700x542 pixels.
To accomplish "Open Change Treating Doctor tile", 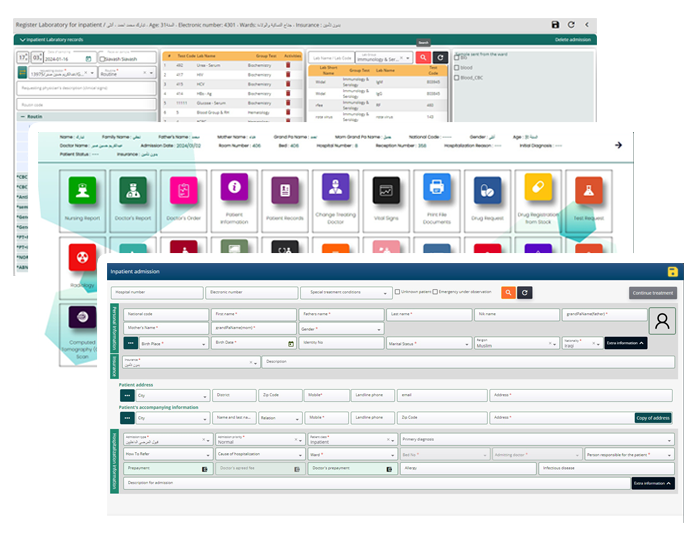I will (x=335, y=201).
